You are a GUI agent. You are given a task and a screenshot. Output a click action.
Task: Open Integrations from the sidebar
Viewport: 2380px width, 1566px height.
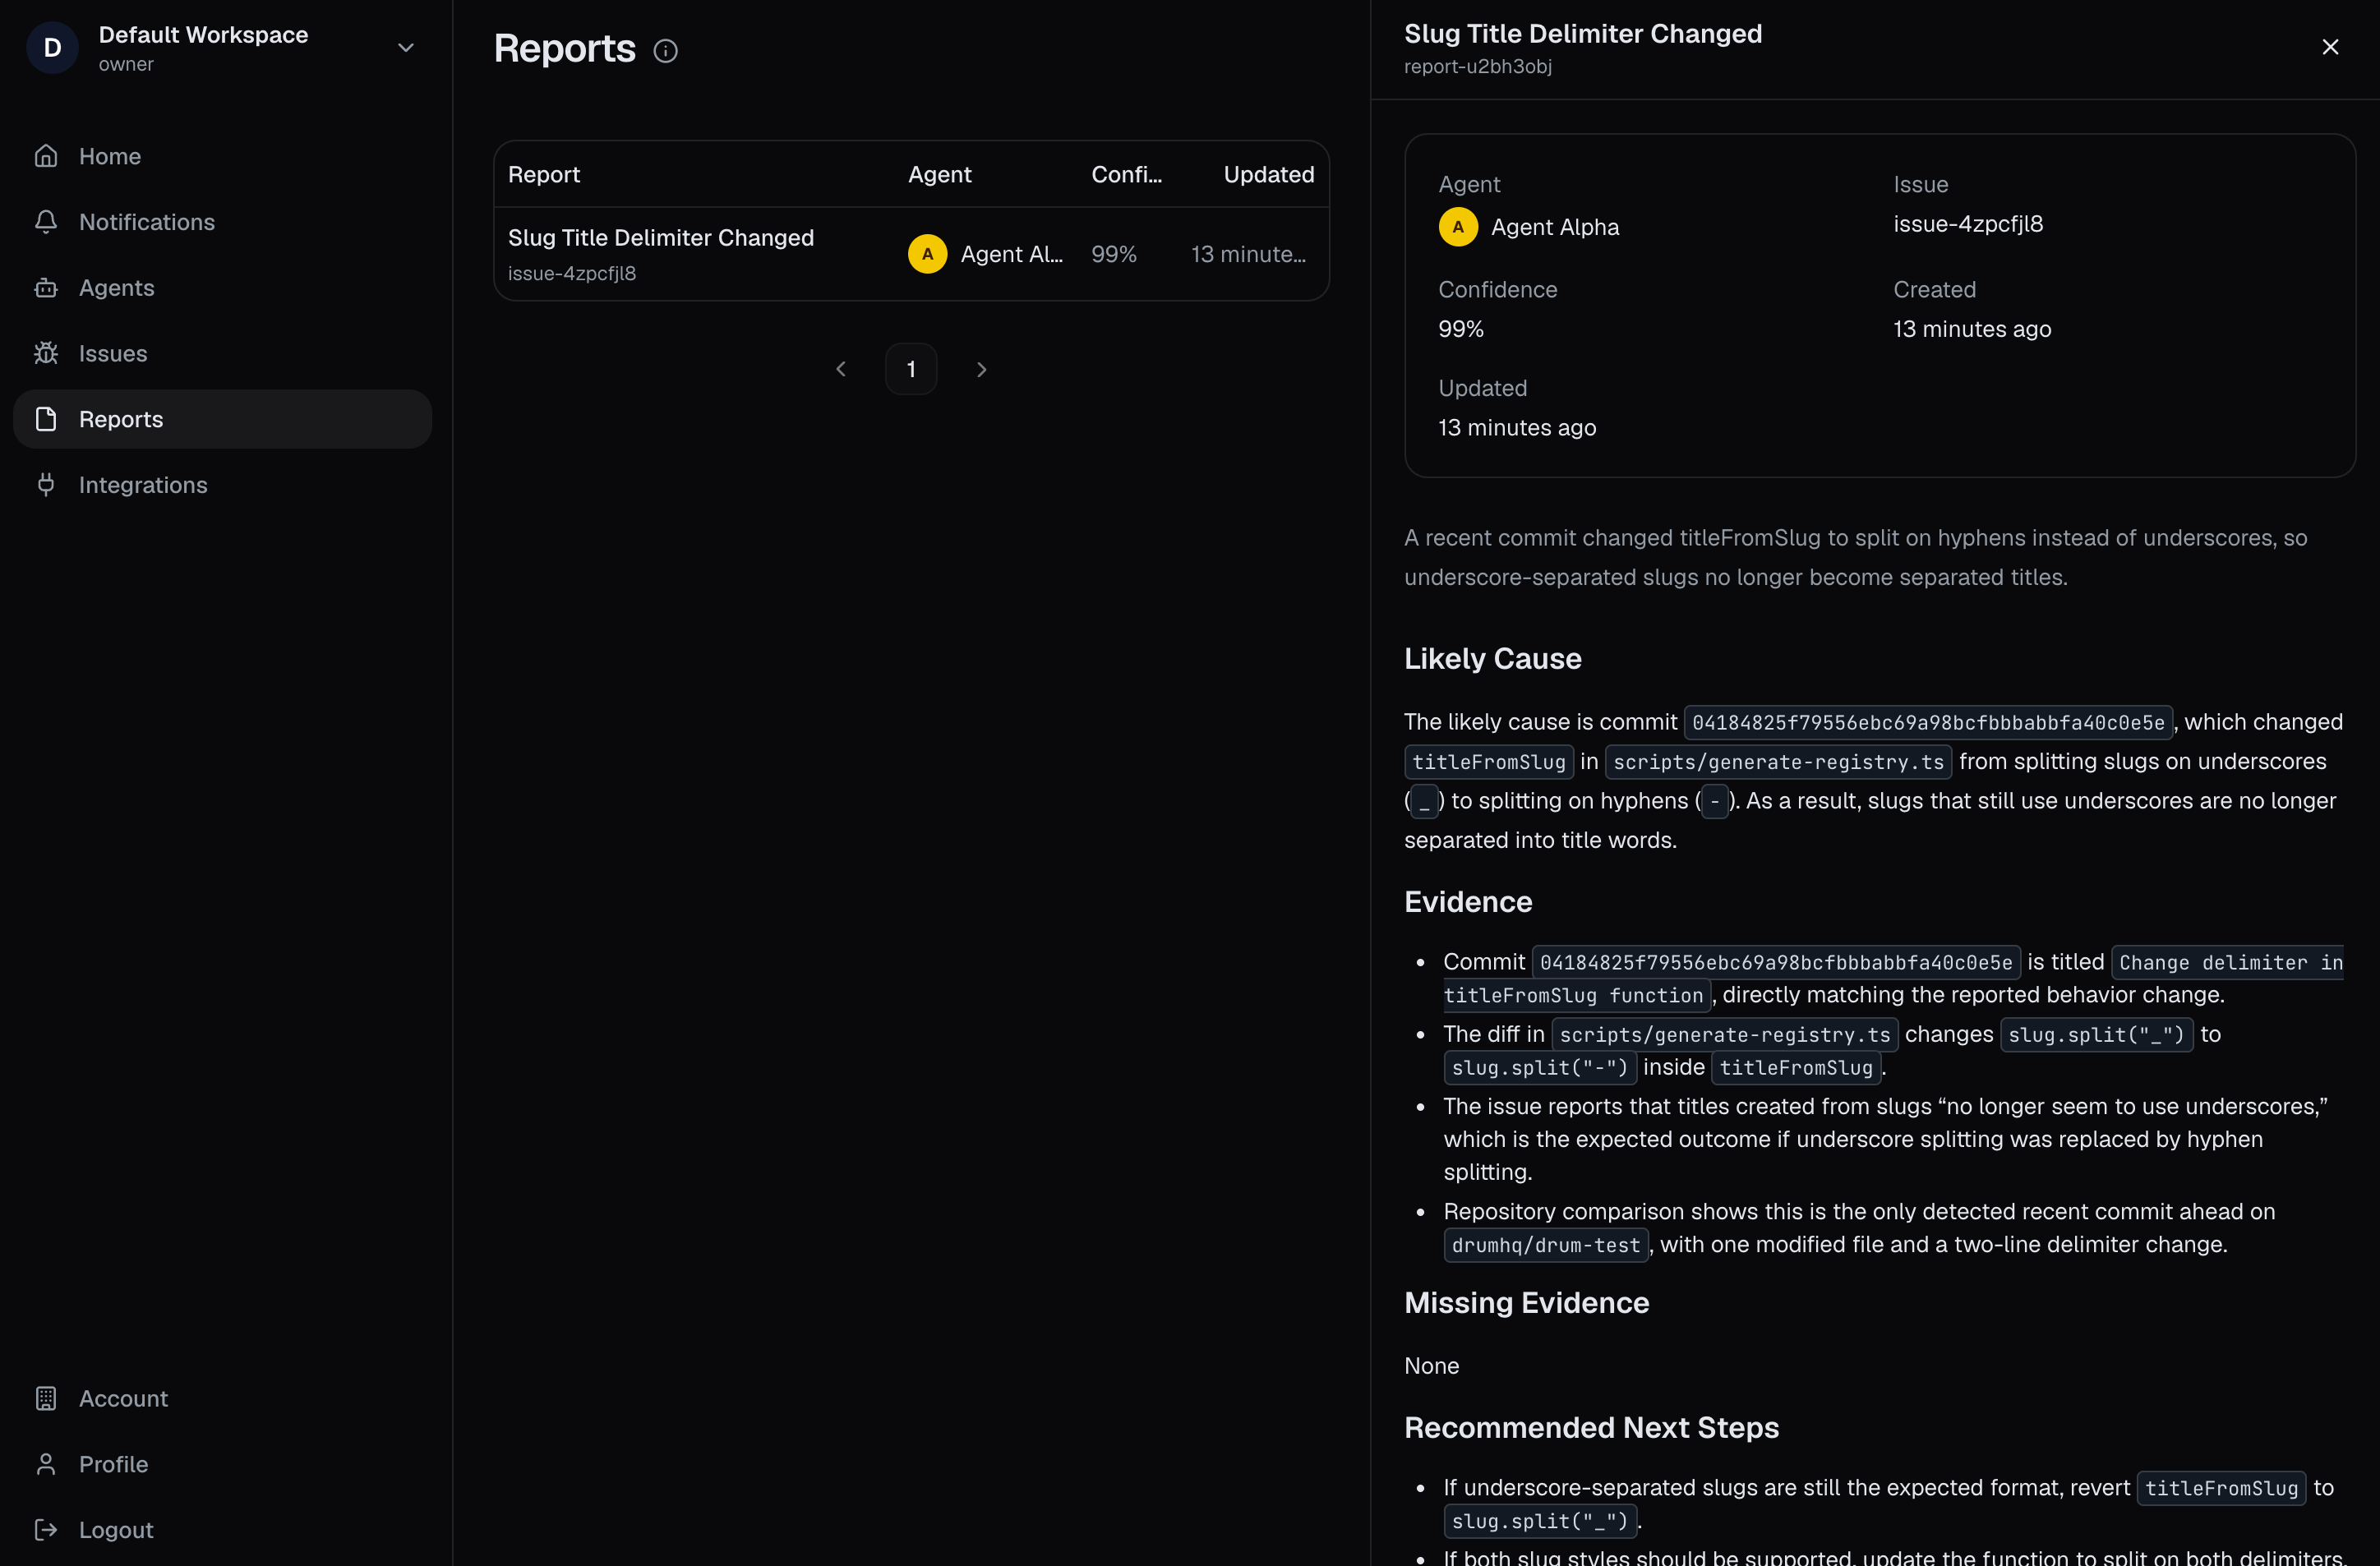tap(222, 485)
